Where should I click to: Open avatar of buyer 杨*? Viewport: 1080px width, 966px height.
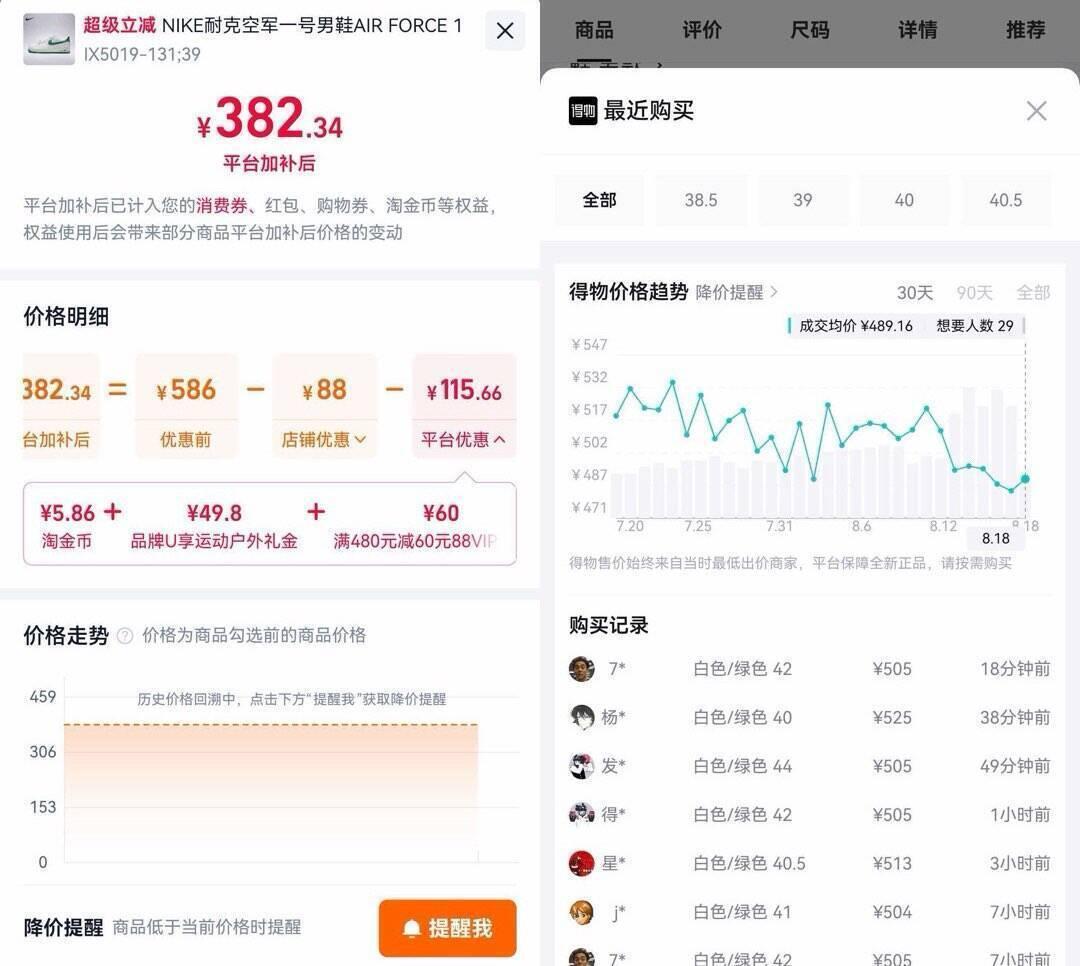581,717
